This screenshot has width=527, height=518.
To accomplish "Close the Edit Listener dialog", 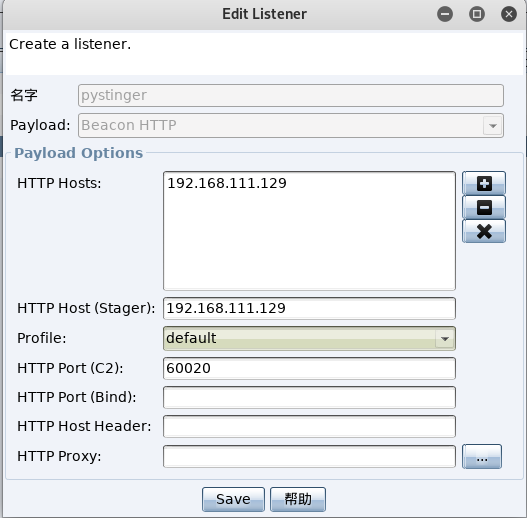I will (x=509, y=14).
